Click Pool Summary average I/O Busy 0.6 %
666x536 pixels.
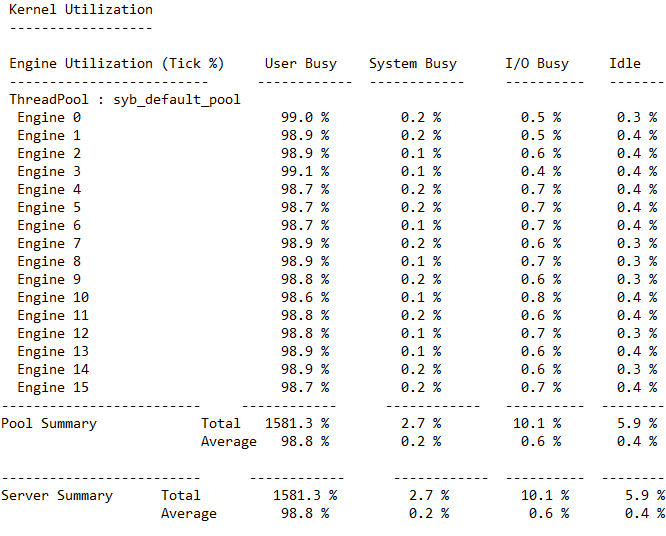point(541,442)
